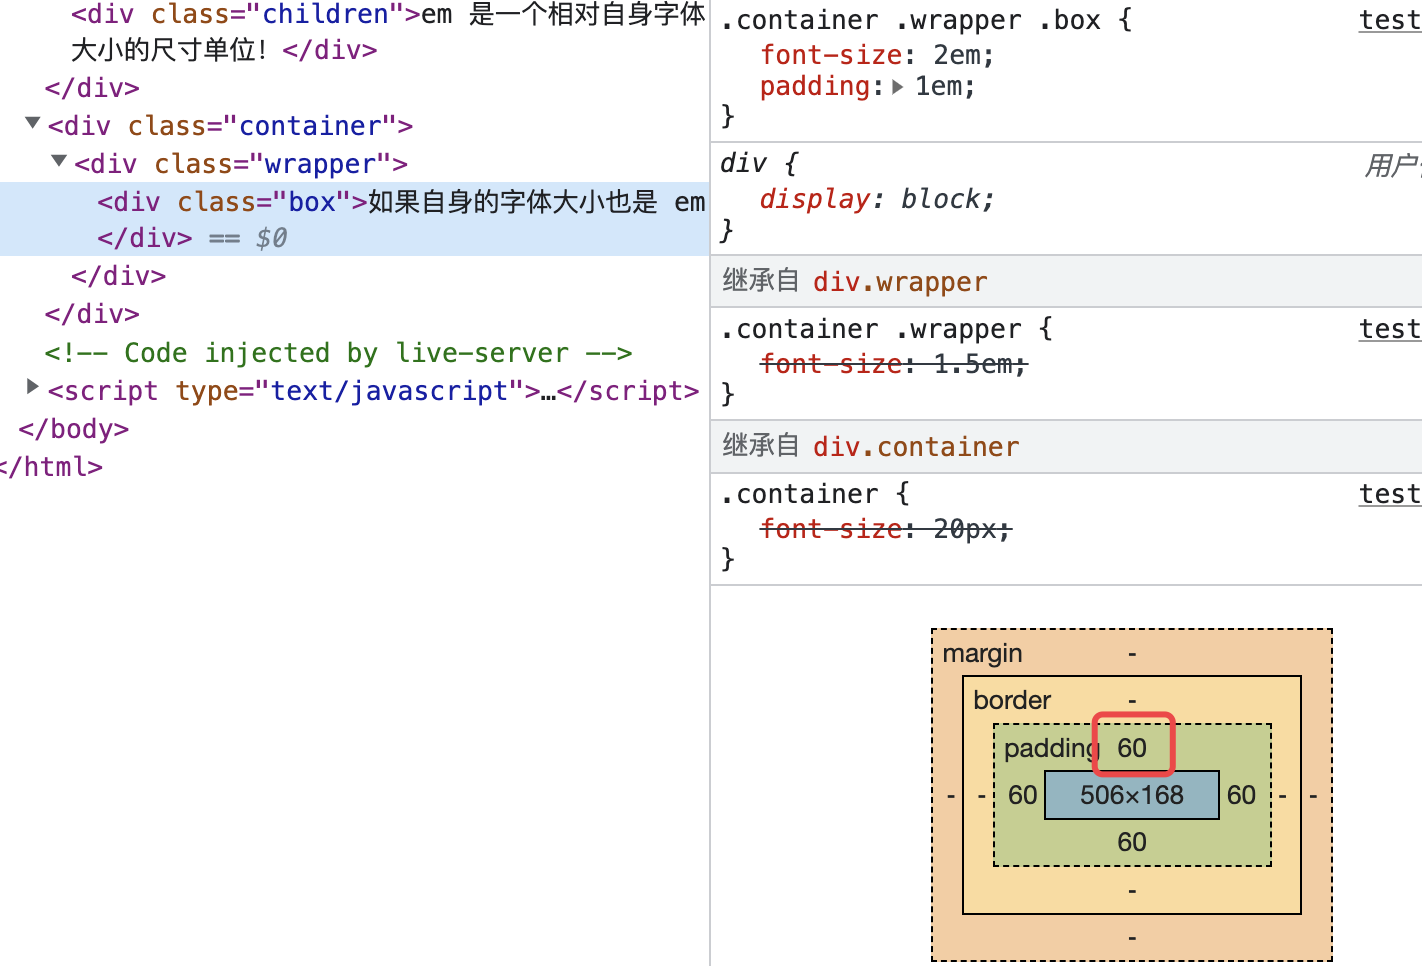
Task: Click the top border dash value
Action: (1132, 701)
